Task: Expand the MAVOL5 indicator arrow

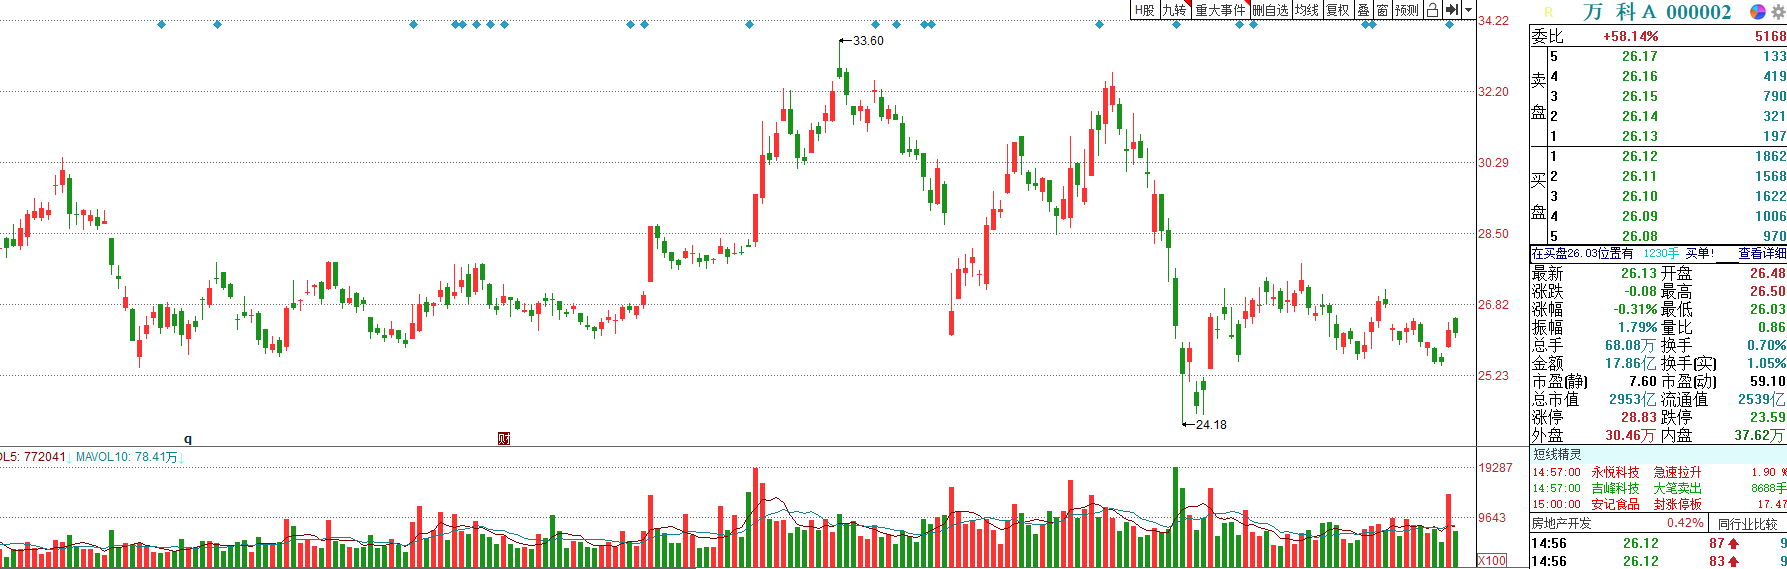Action: pyautogui.click(x=70, y=457)
